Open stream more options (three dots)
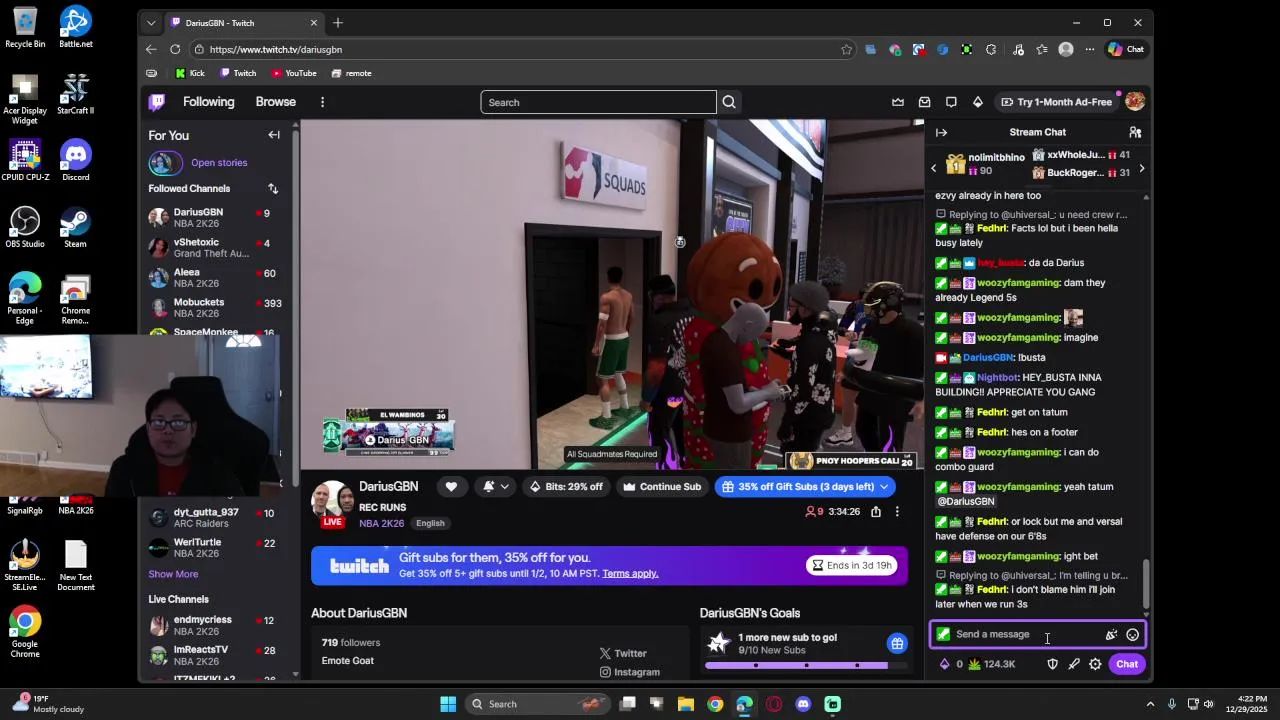Screen dimensions: 1280x720 click(x=897, y=512)
